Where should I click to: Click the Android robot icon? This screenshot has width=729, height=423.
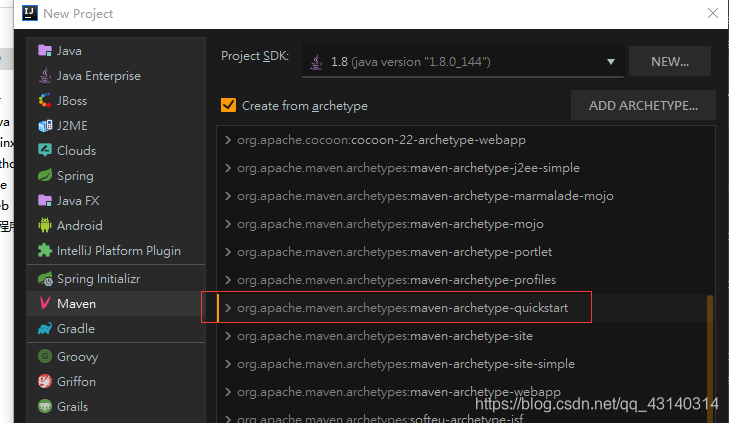45,225
